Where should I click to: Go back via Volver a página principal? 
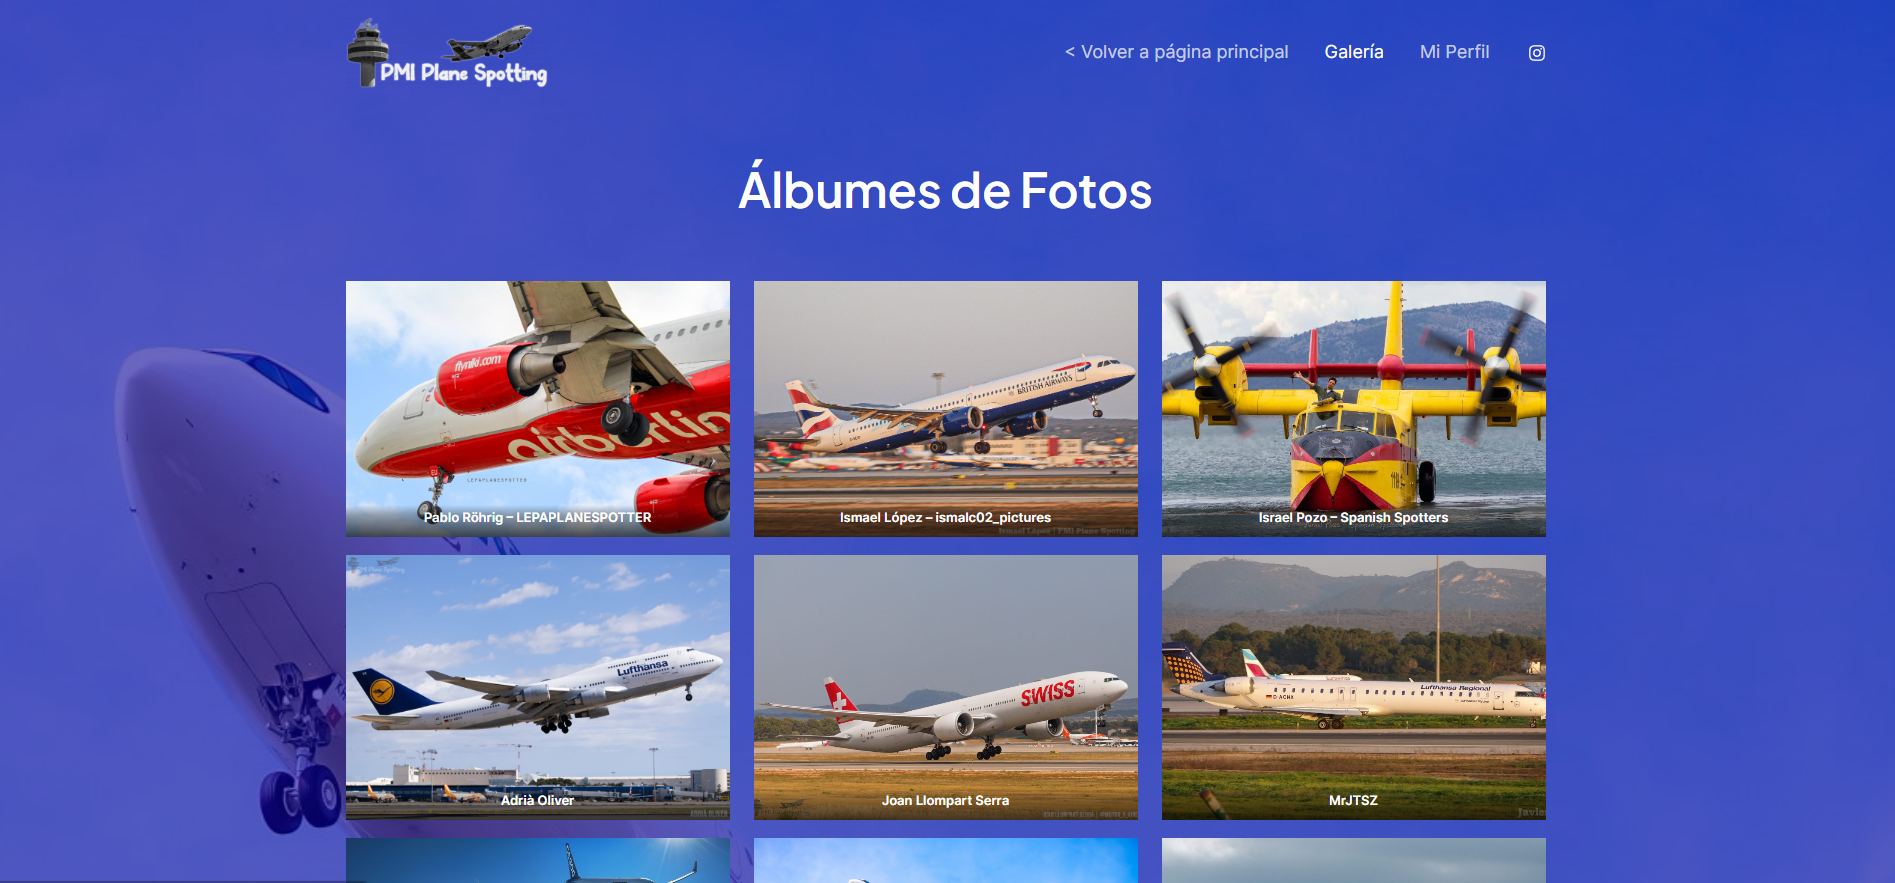click(x=1176, y=52)
